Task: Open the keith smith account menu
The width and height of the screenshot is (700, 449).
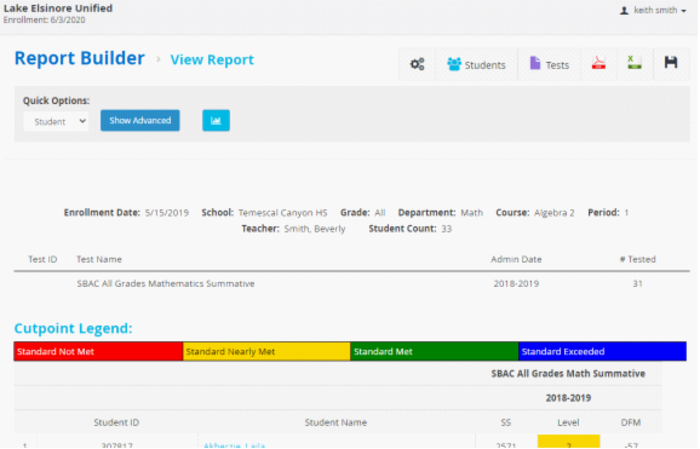Action: point(660,10)
